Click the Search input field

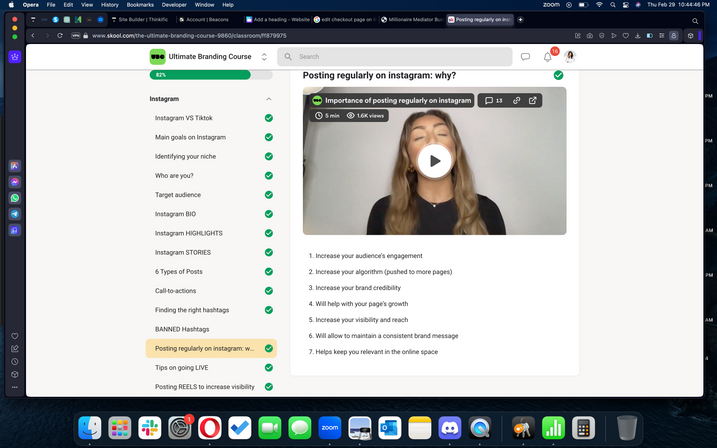(x=395, y=57)
